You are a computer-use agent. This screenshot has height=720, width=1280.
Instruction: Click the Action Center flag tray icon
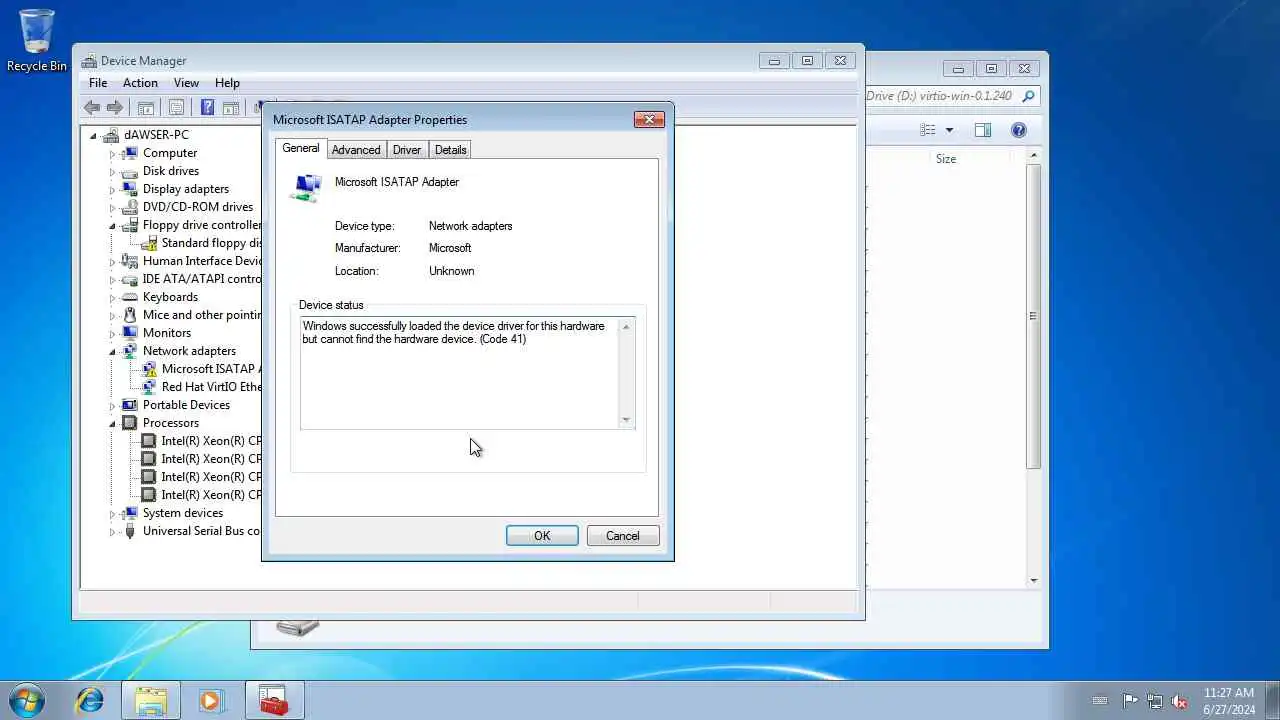point(1130,701)
